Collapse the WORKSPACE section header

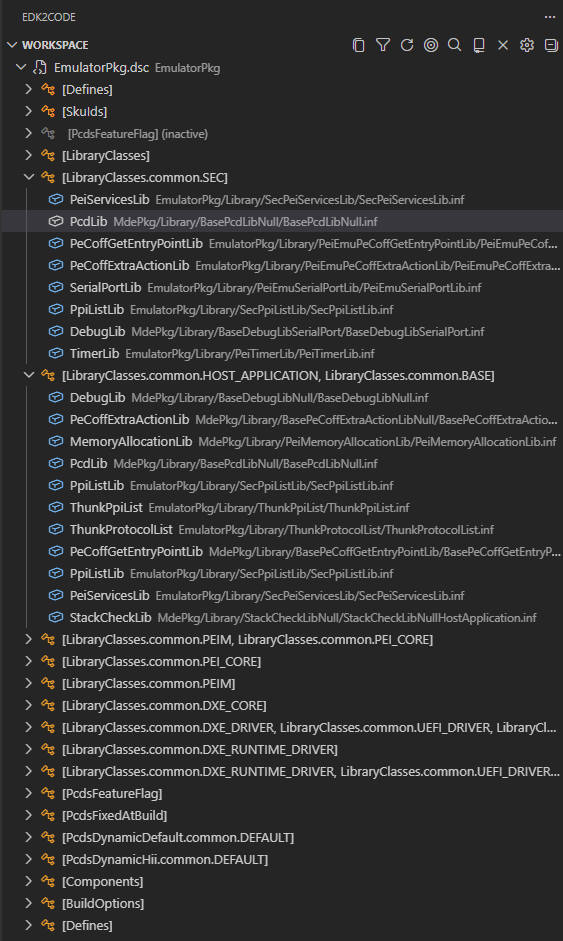(x=48, y=45)
